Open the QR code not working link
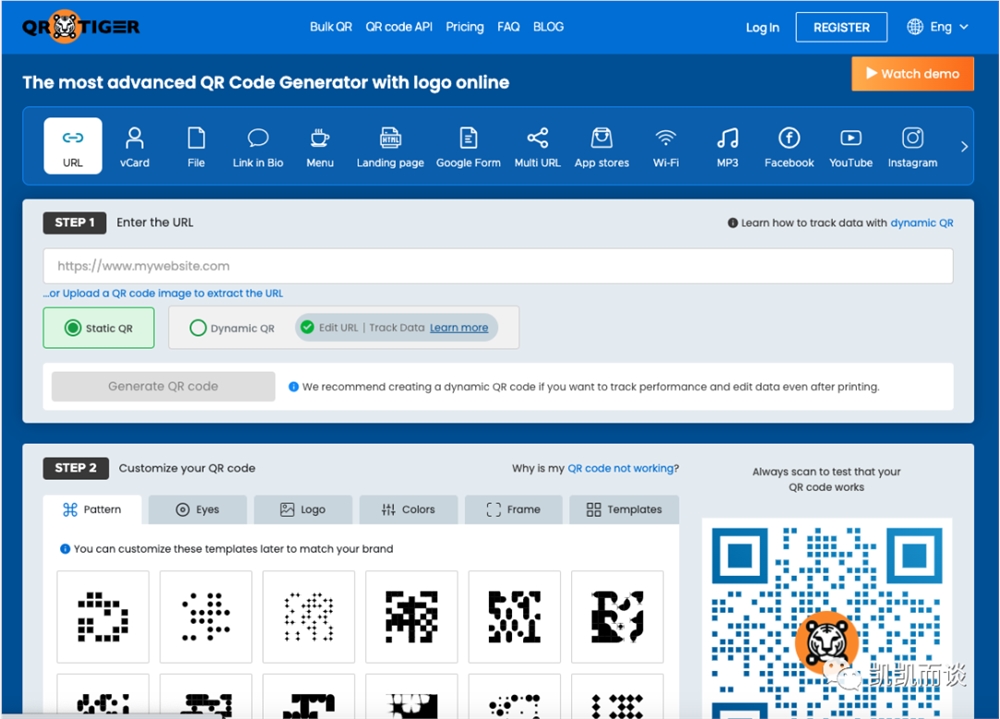1000x719 pixels. click(x=621, y=468)
